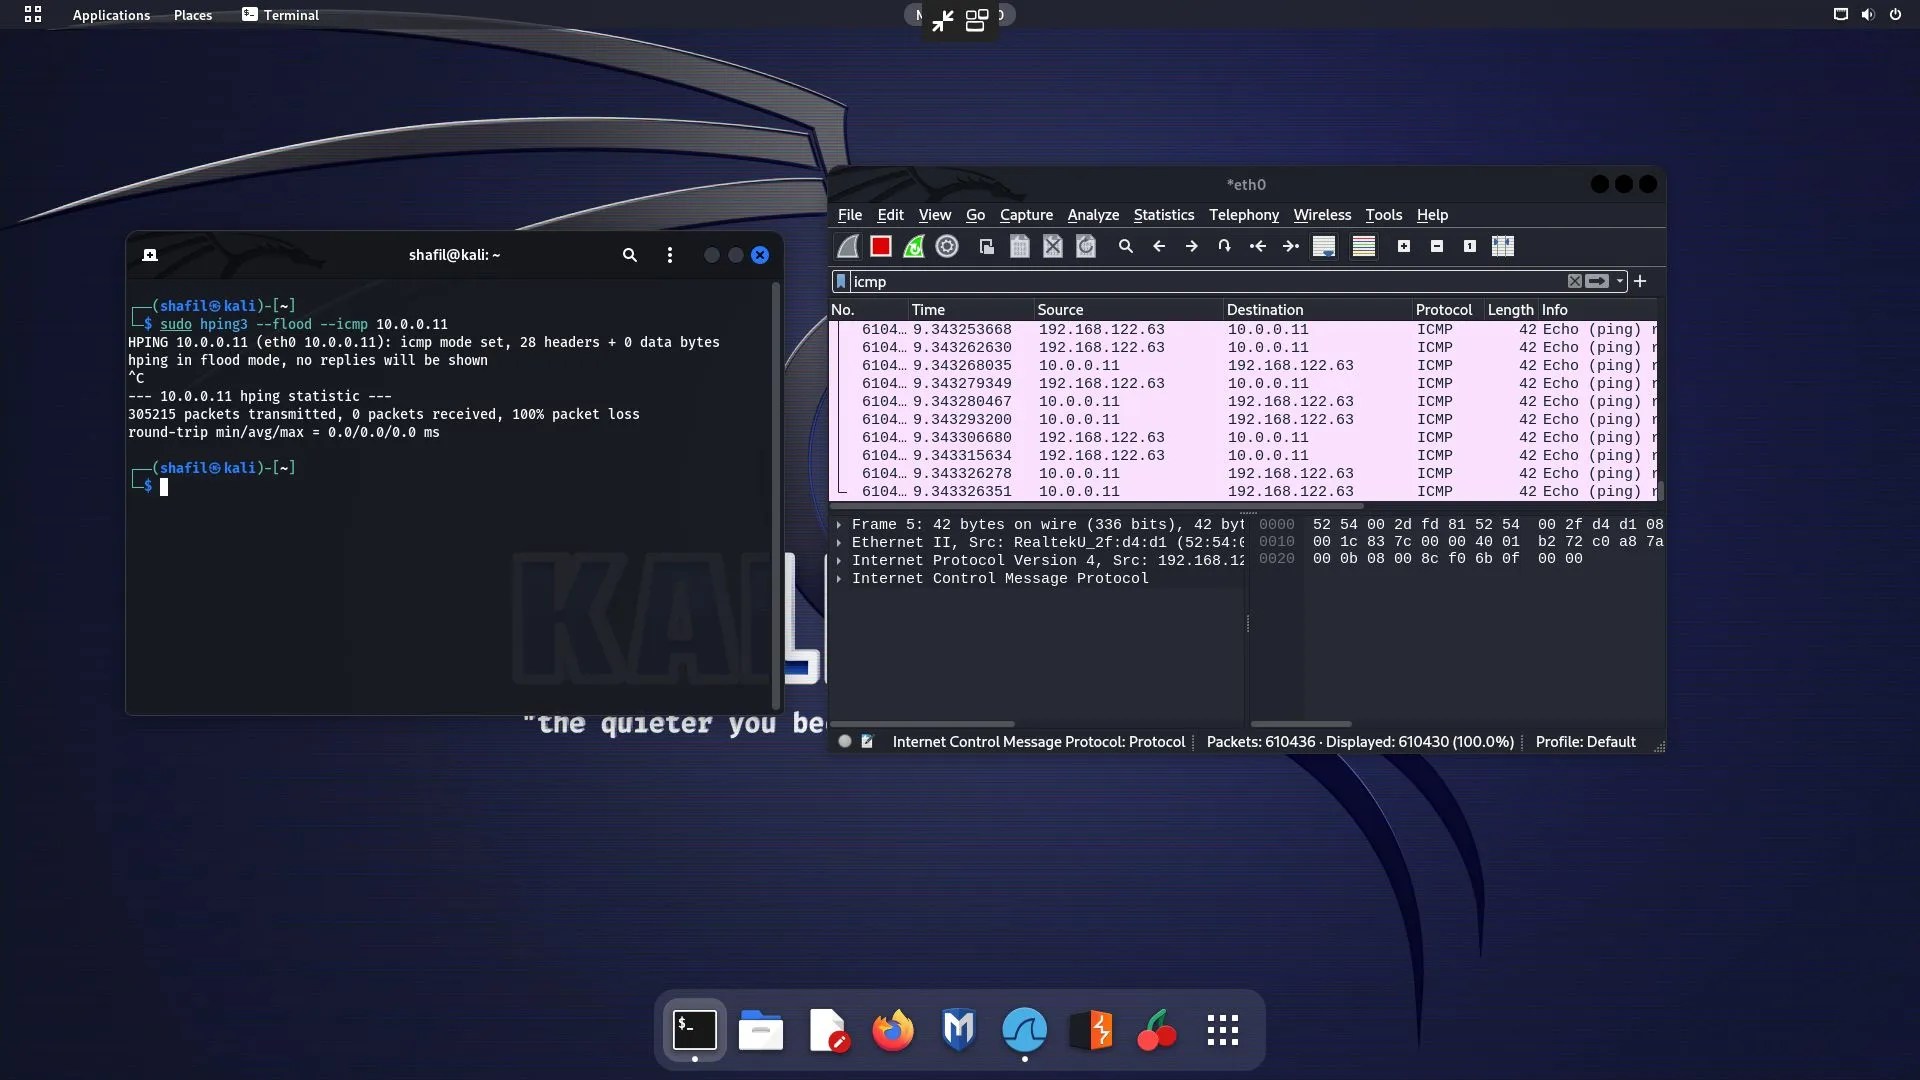The width and height of the screenshot is (1920, 1080).
Task: Restart the current capture
Action: [914, 246]
